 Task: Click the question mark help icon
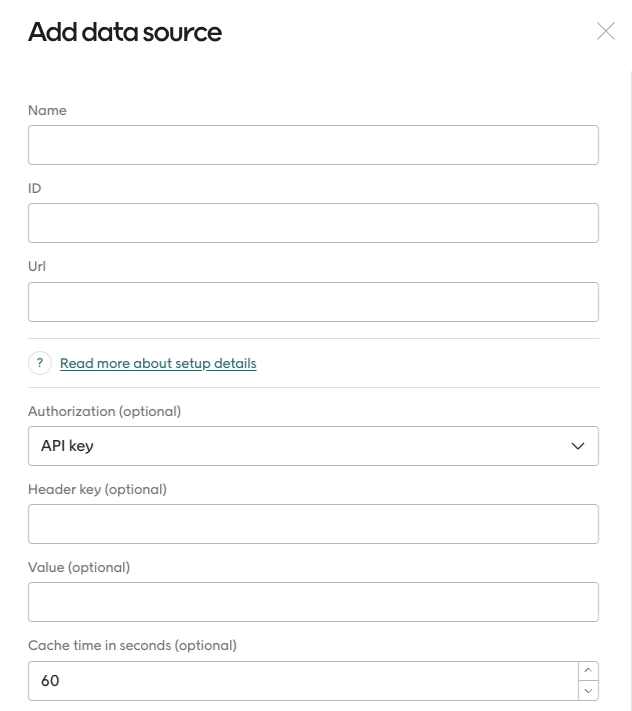(40, 363)
